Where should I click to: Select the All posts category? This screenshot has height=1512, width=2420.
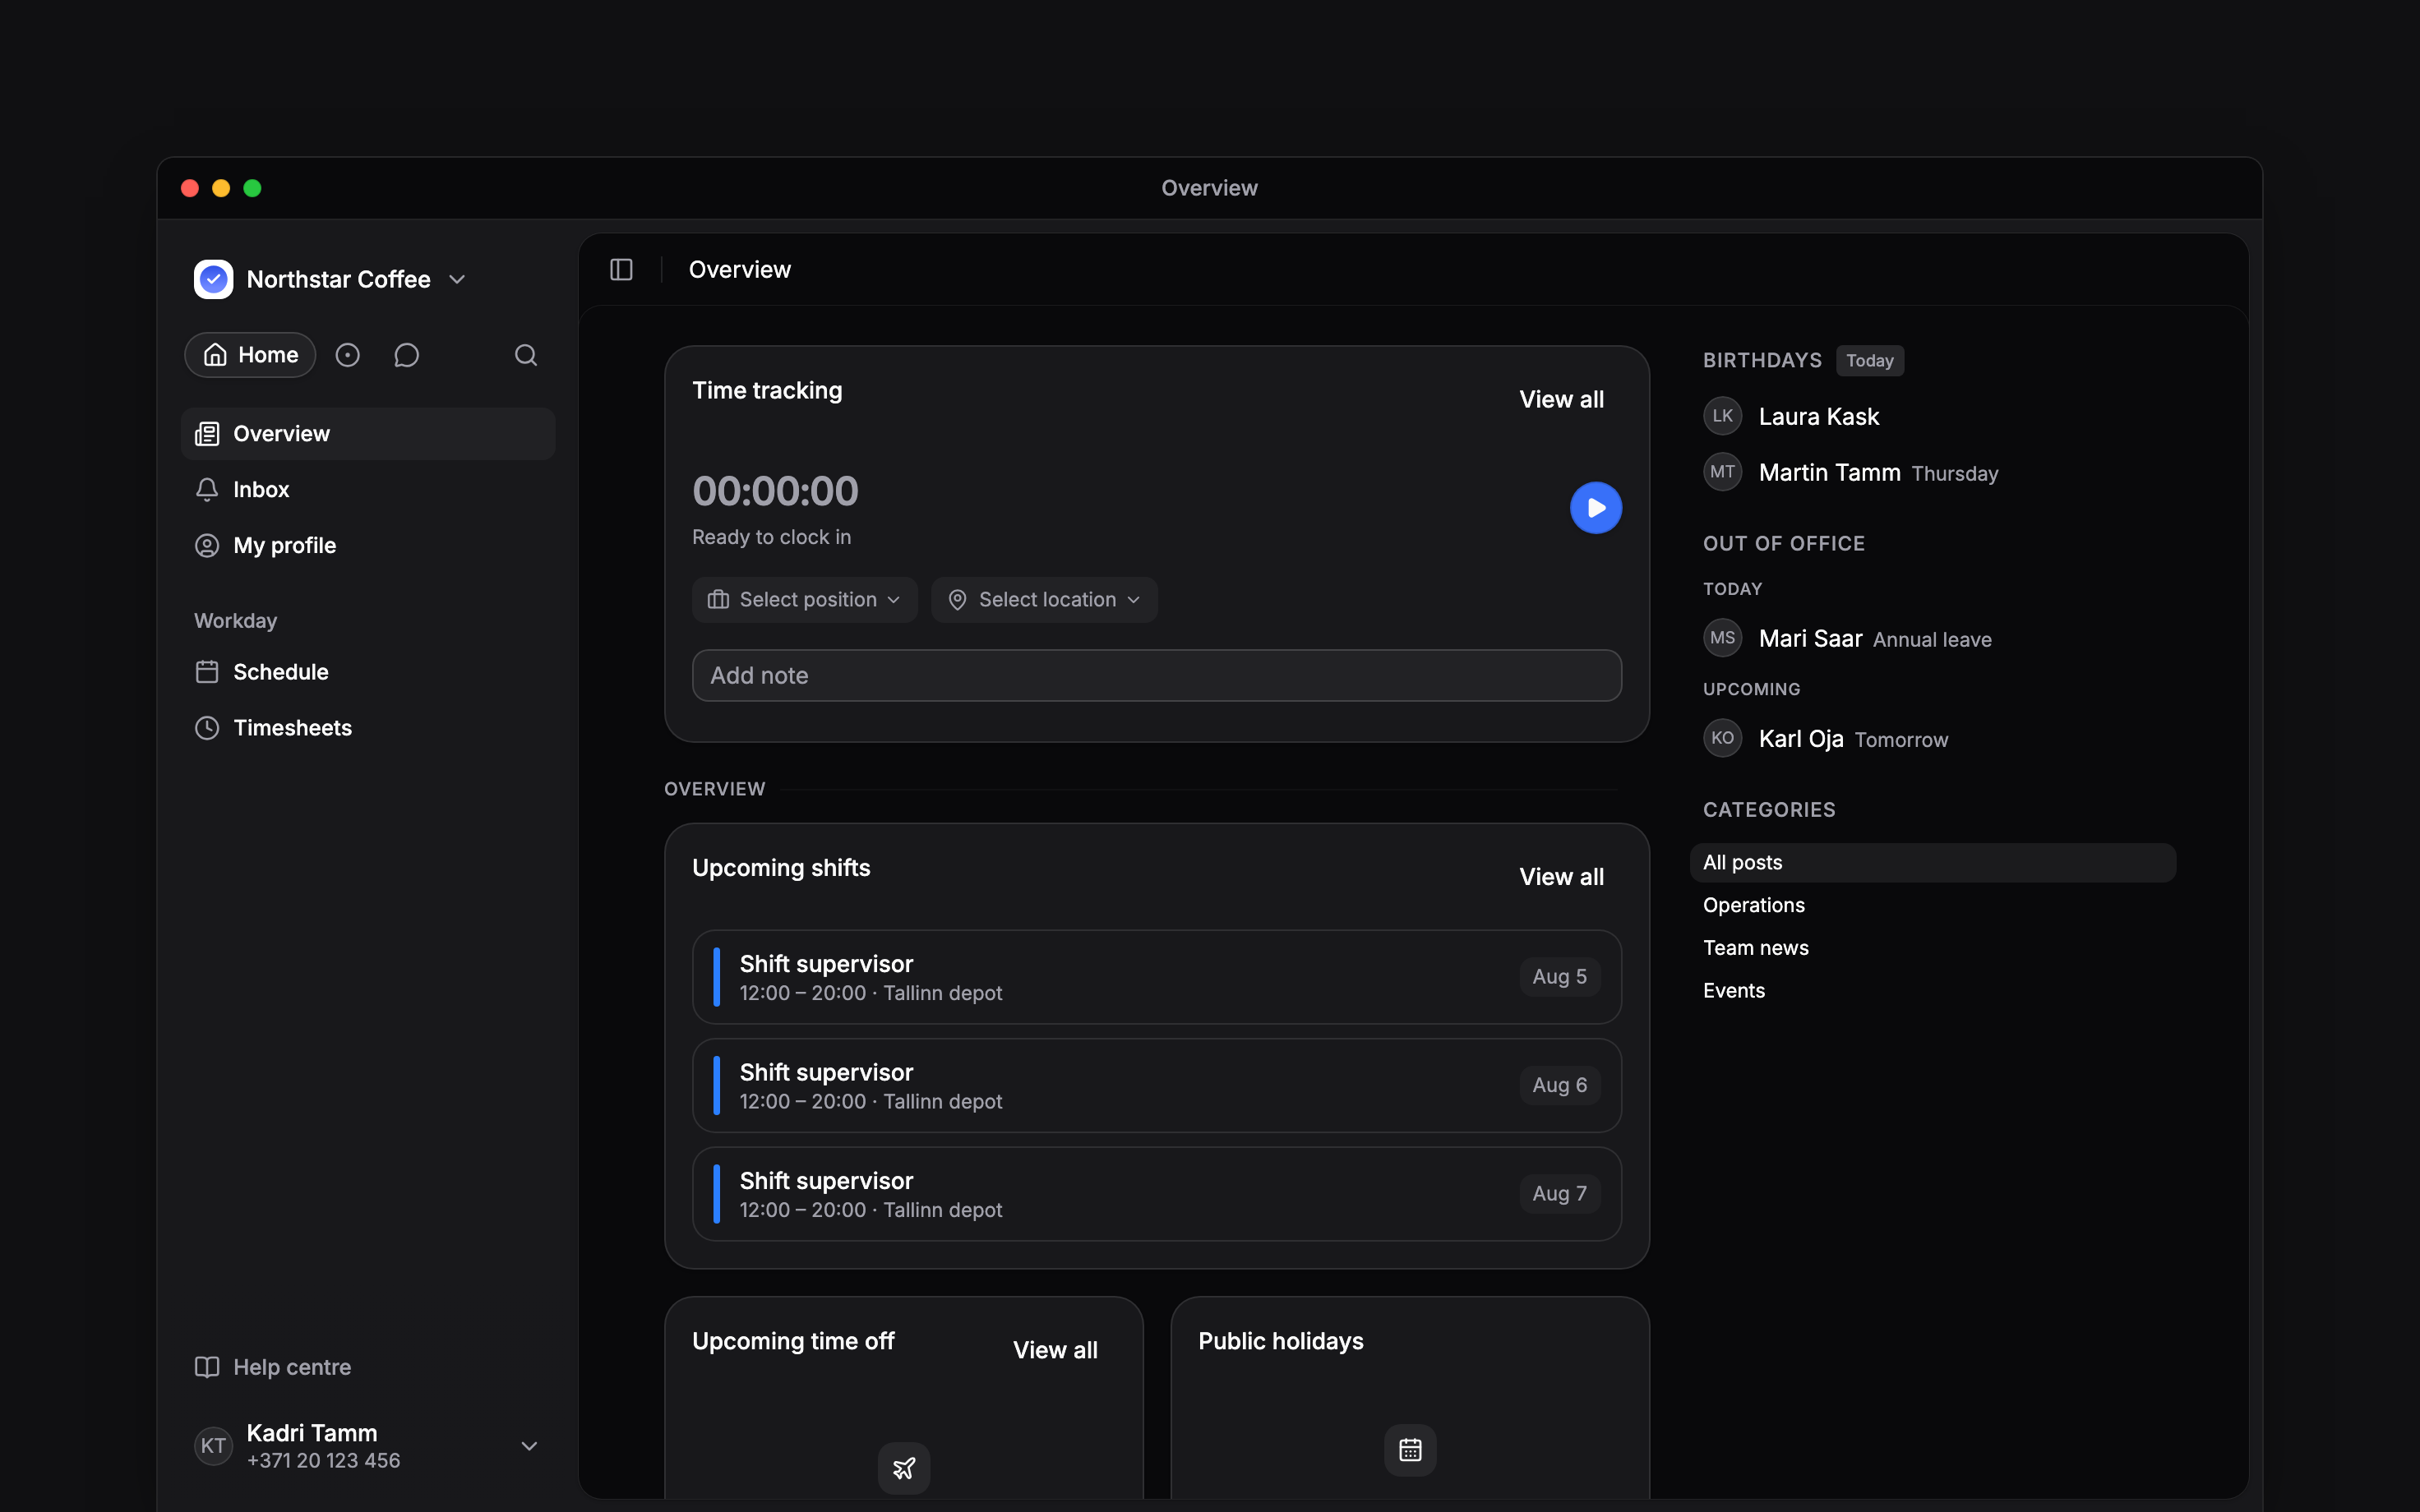[x=1932, y=863]
